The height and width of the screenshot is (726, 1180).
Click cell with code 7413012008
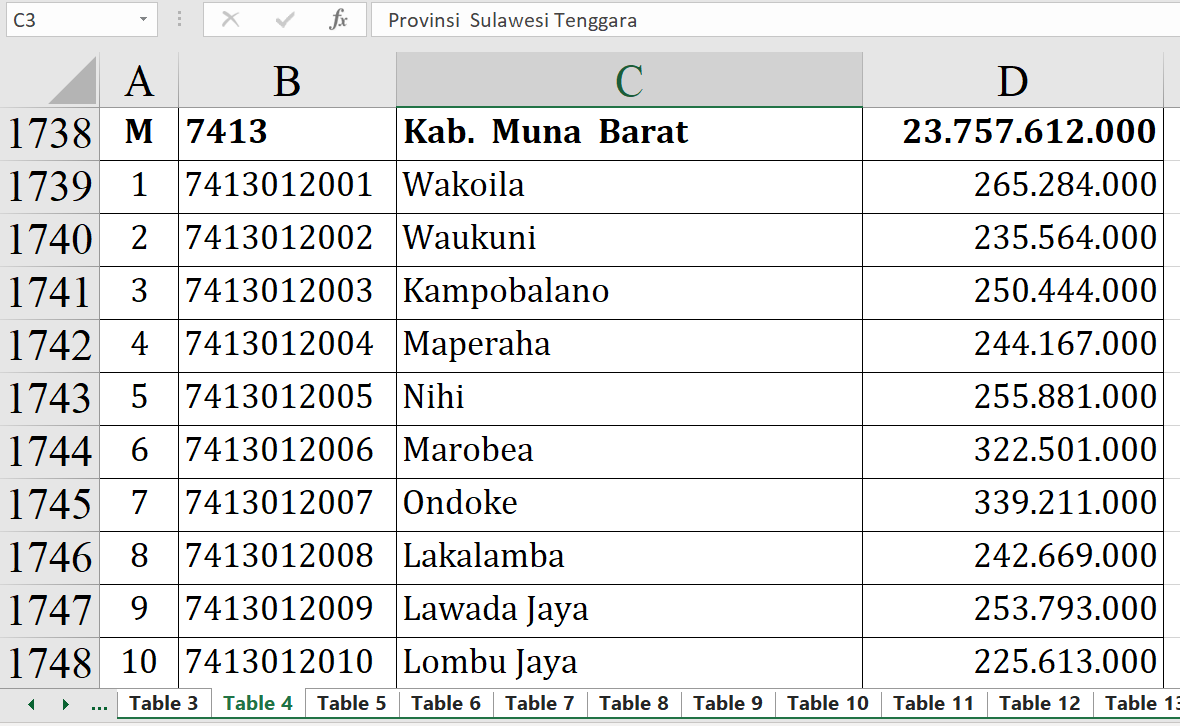tap(287, 557)
